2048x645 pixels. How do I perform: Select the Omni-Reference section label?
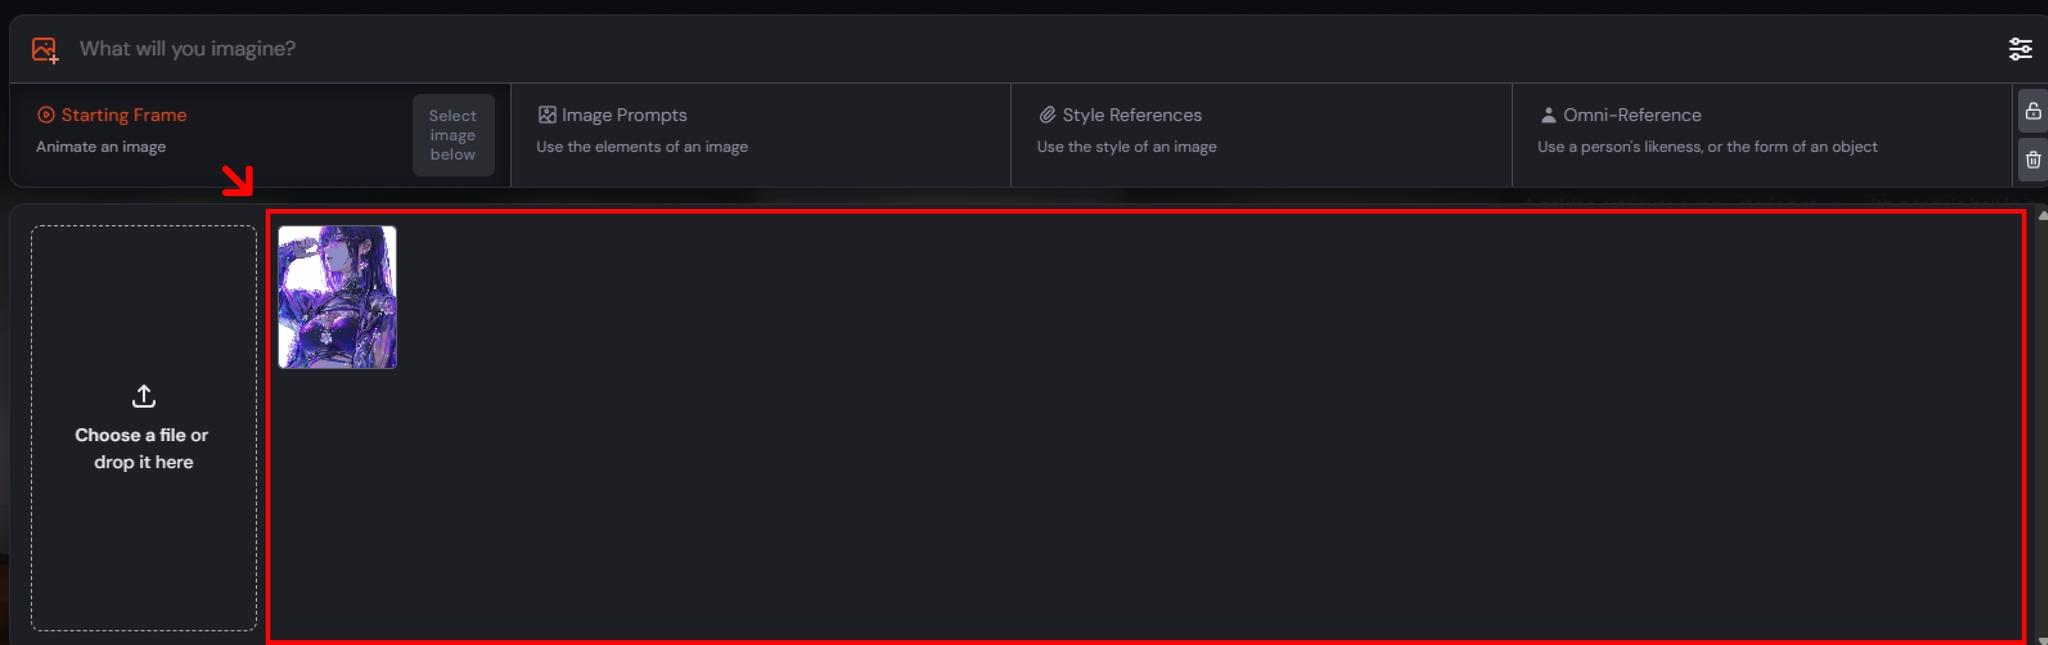click(x=1632, y=115)
